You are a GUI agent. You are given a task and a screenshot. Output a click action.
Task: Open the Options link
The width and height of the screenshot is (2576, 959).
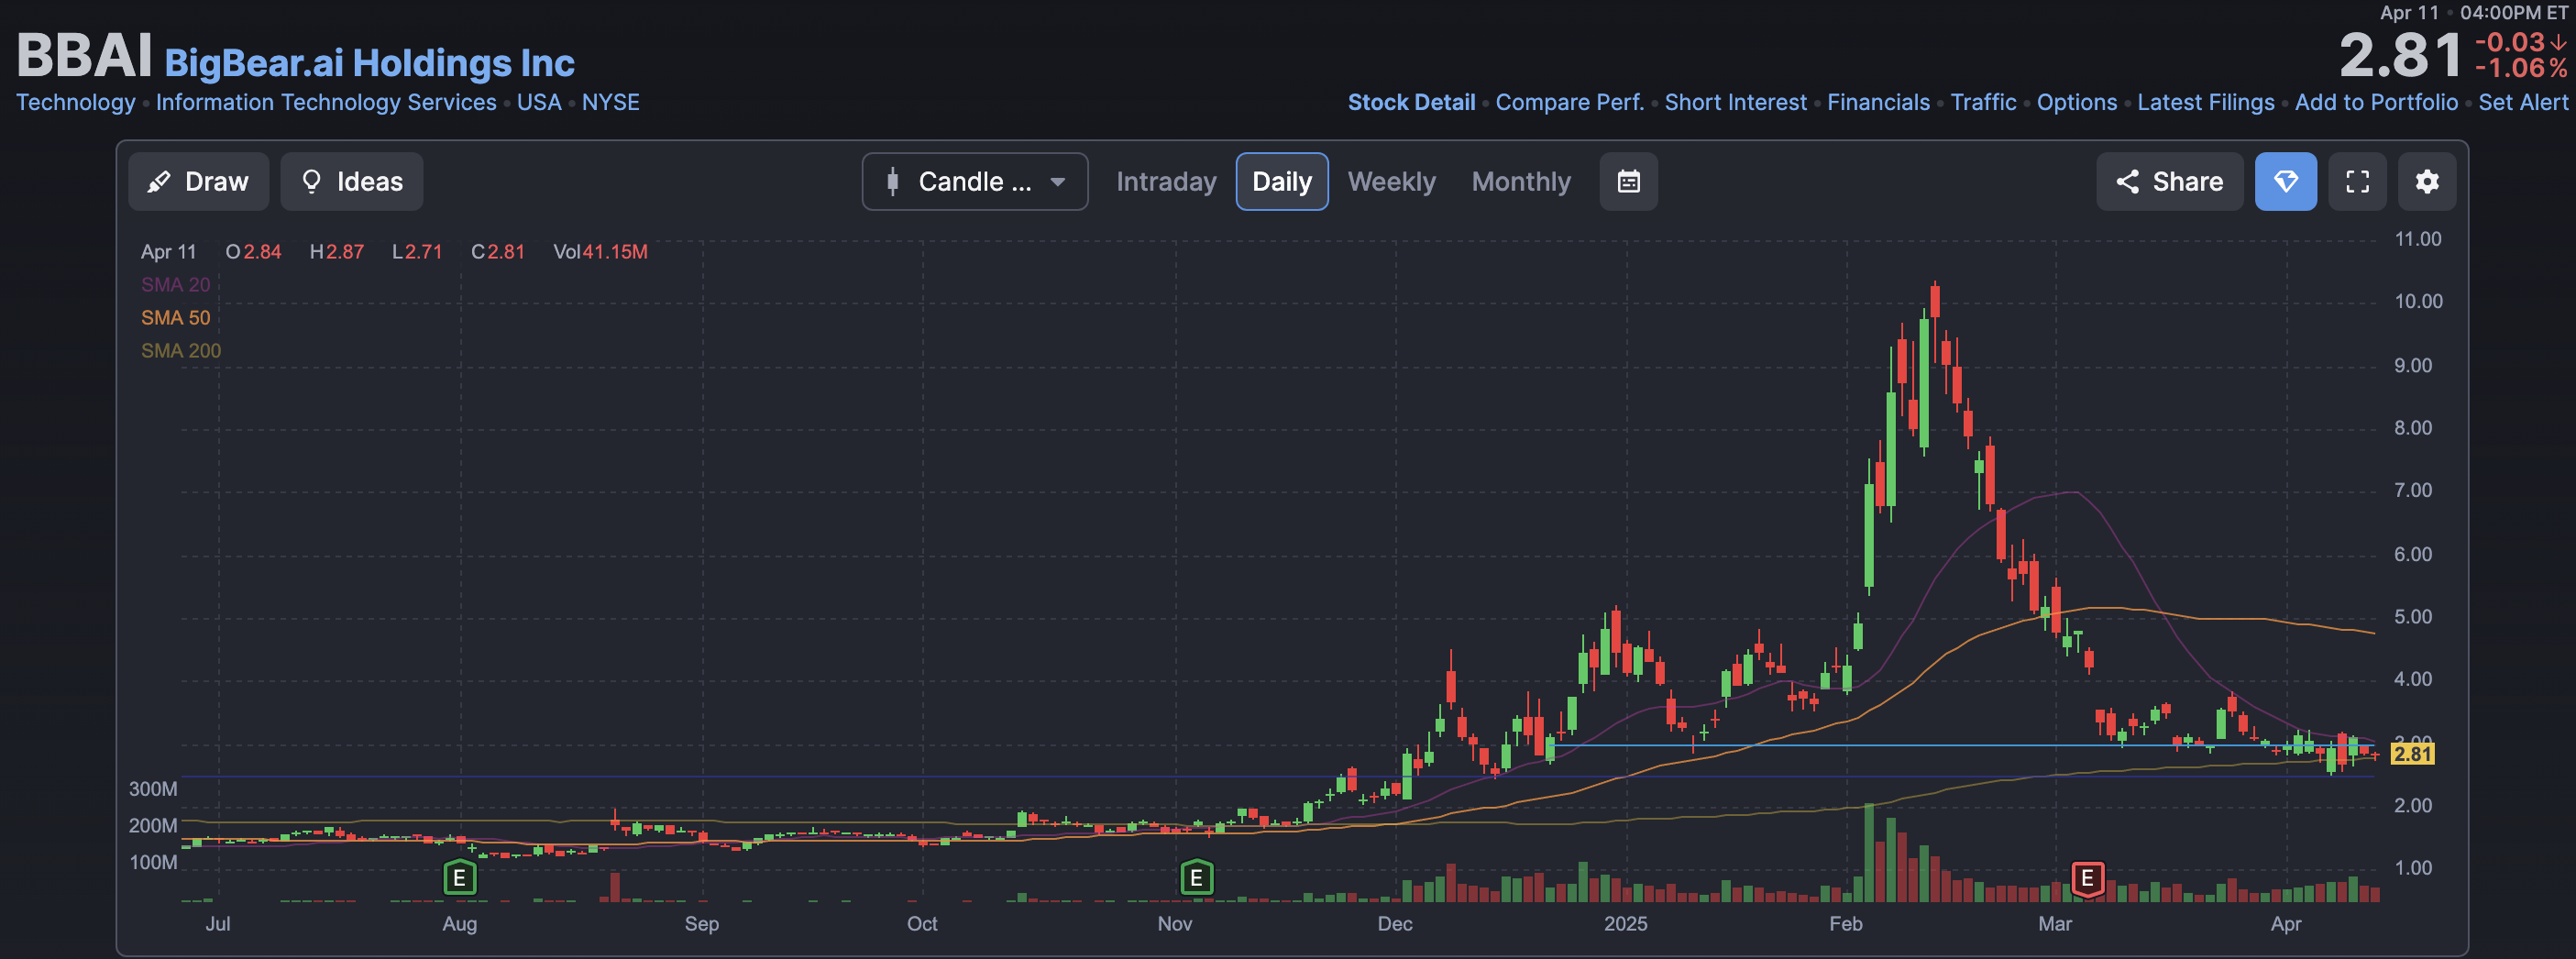2077,102
